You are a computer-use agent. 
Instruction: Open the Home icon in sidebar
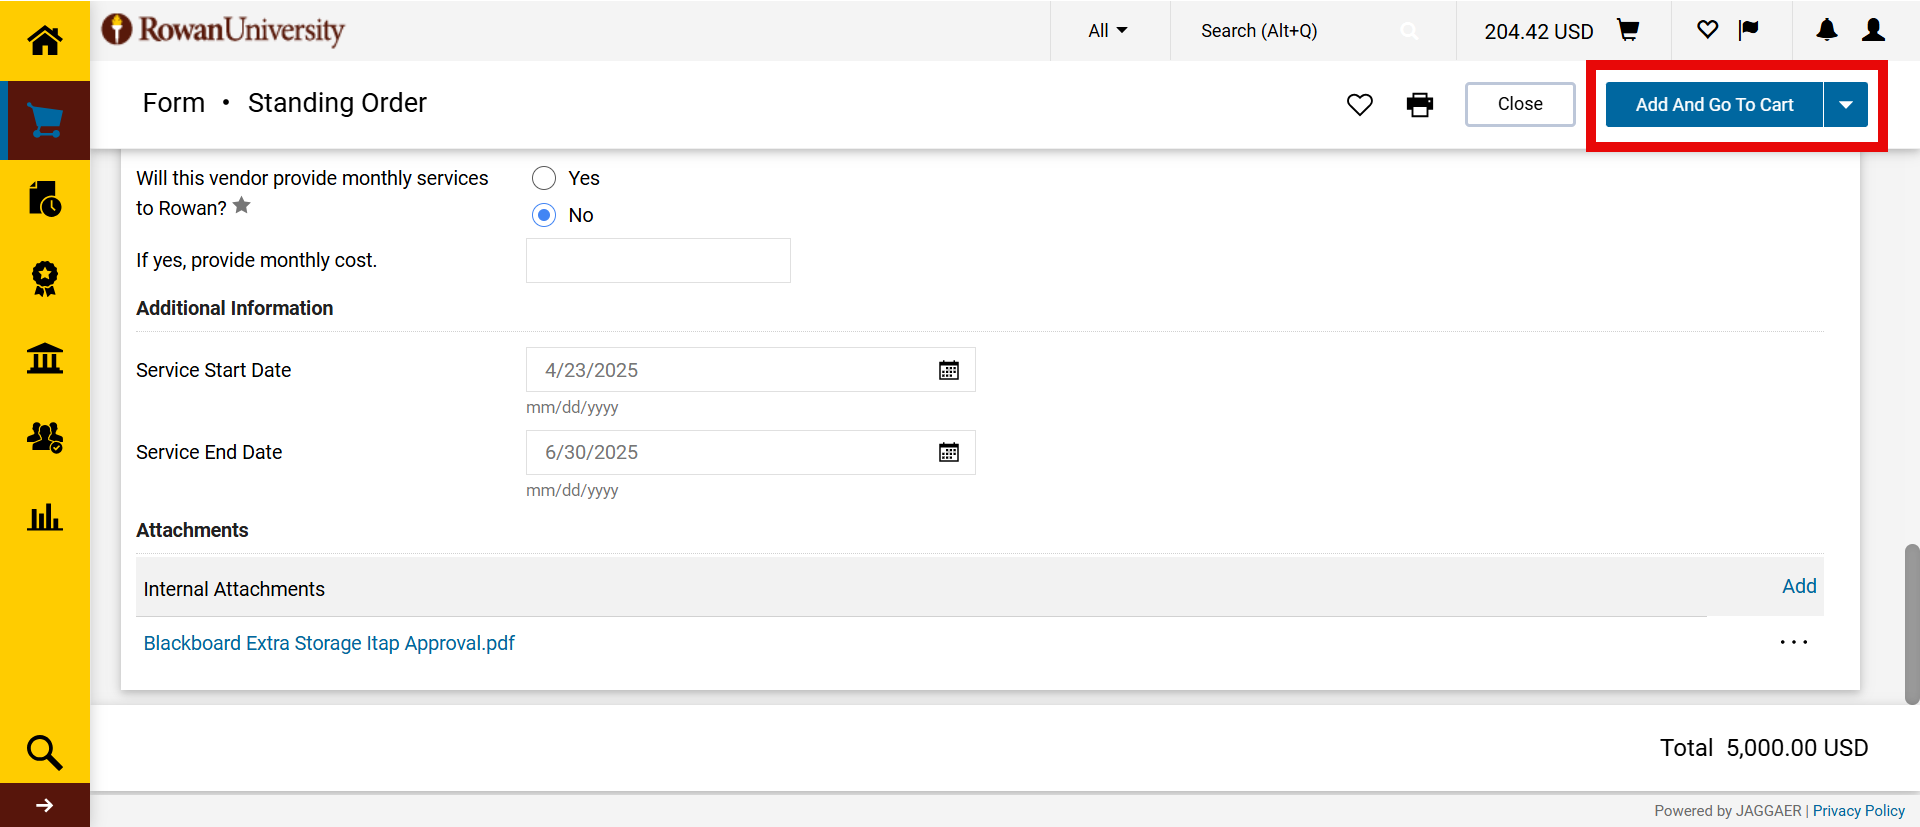[45, 40]
